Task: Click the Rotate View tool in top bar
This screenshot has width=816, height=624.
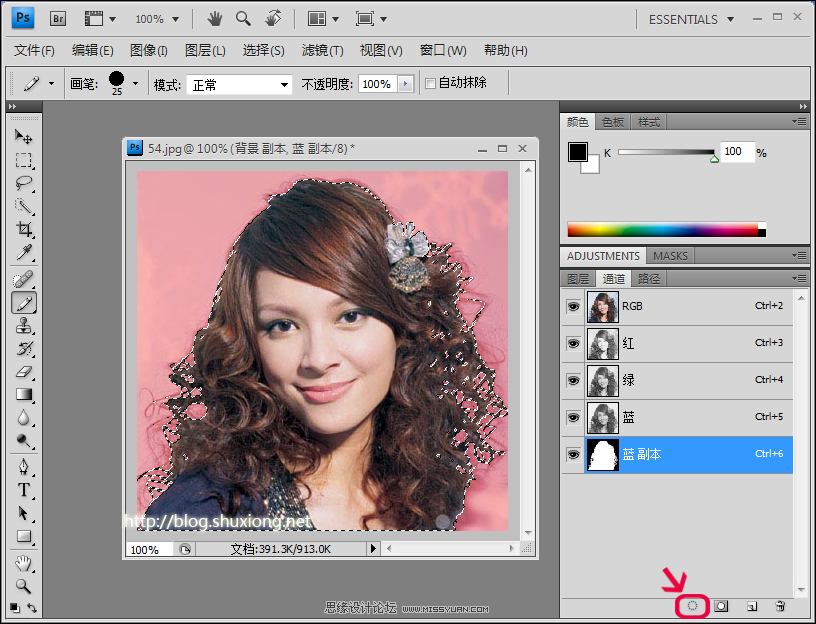Action: coord(273,19)
